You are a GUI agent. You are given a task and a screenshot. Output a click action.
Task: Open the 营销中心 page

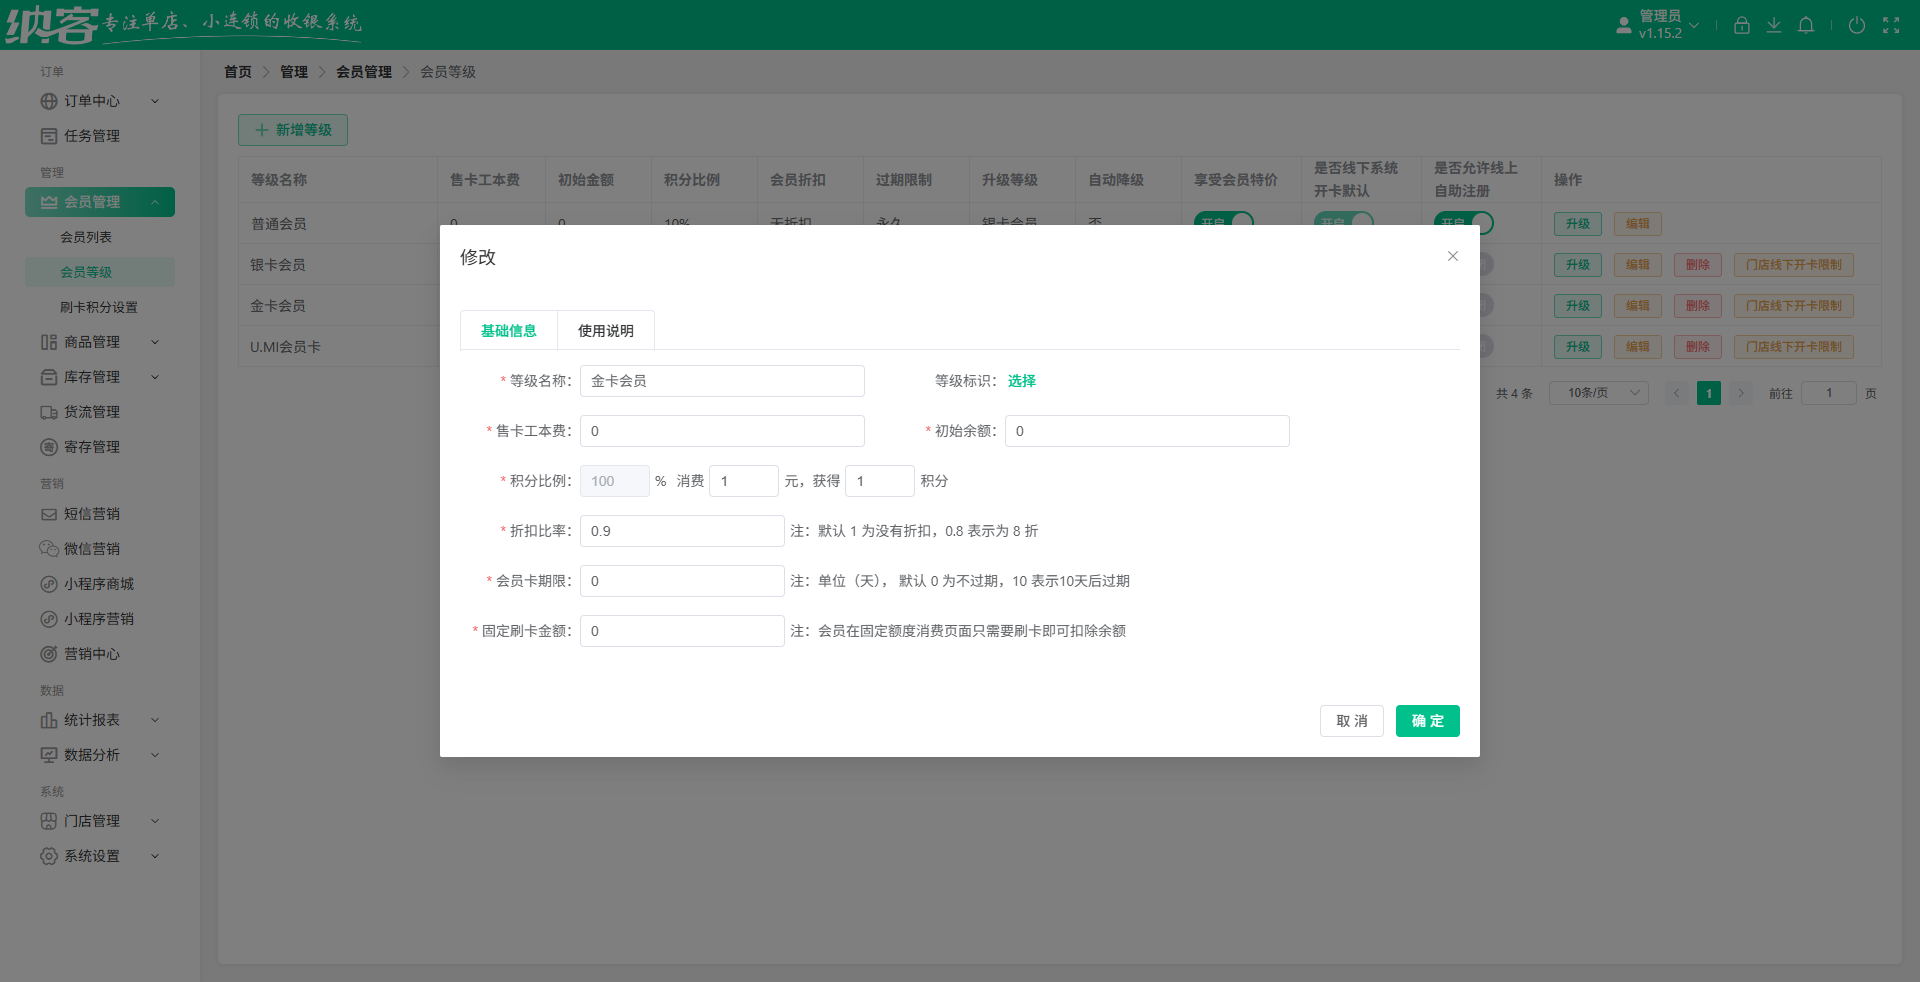(x=92, y=653)
